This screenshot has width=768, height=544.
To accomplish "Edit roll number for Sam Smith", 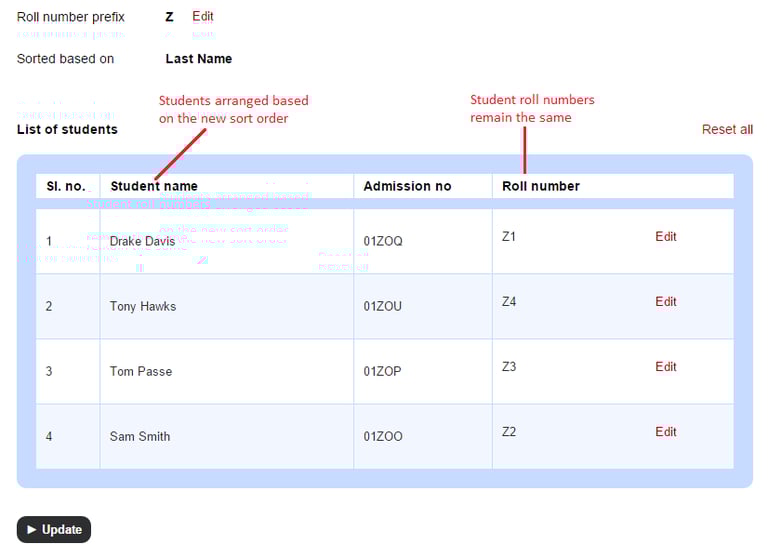I will (x=666, y=432).
